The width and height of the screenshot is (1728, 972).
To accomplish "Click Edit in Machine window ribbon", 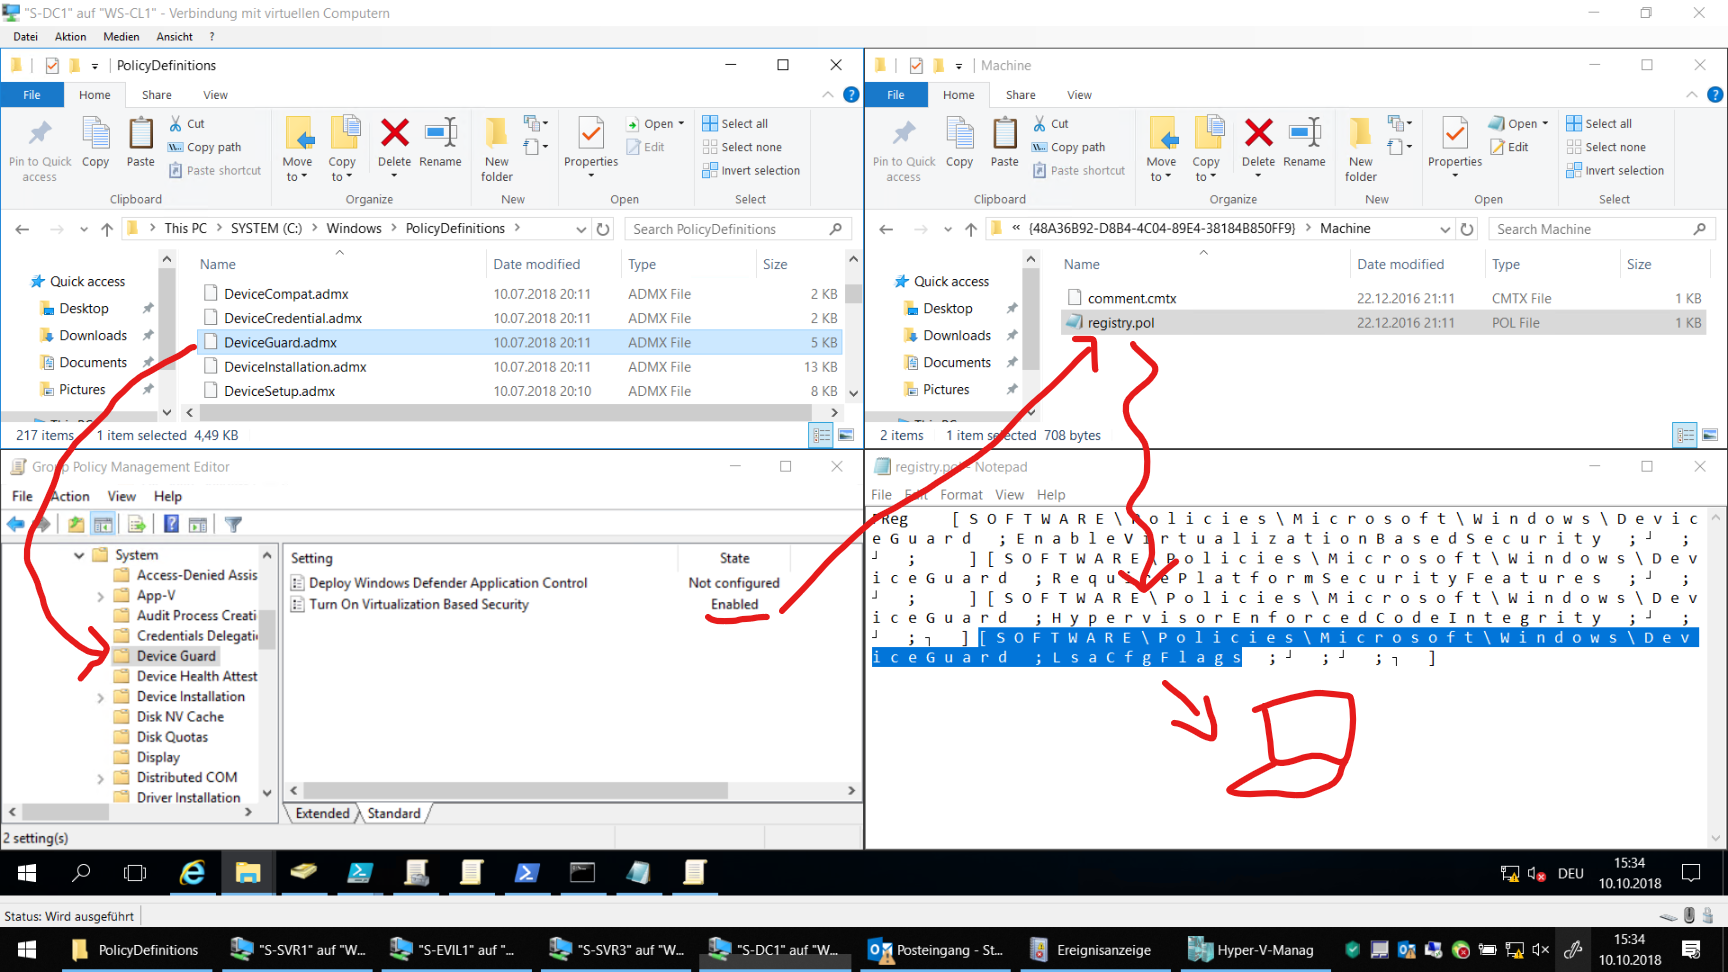I will click(1510, 147).
